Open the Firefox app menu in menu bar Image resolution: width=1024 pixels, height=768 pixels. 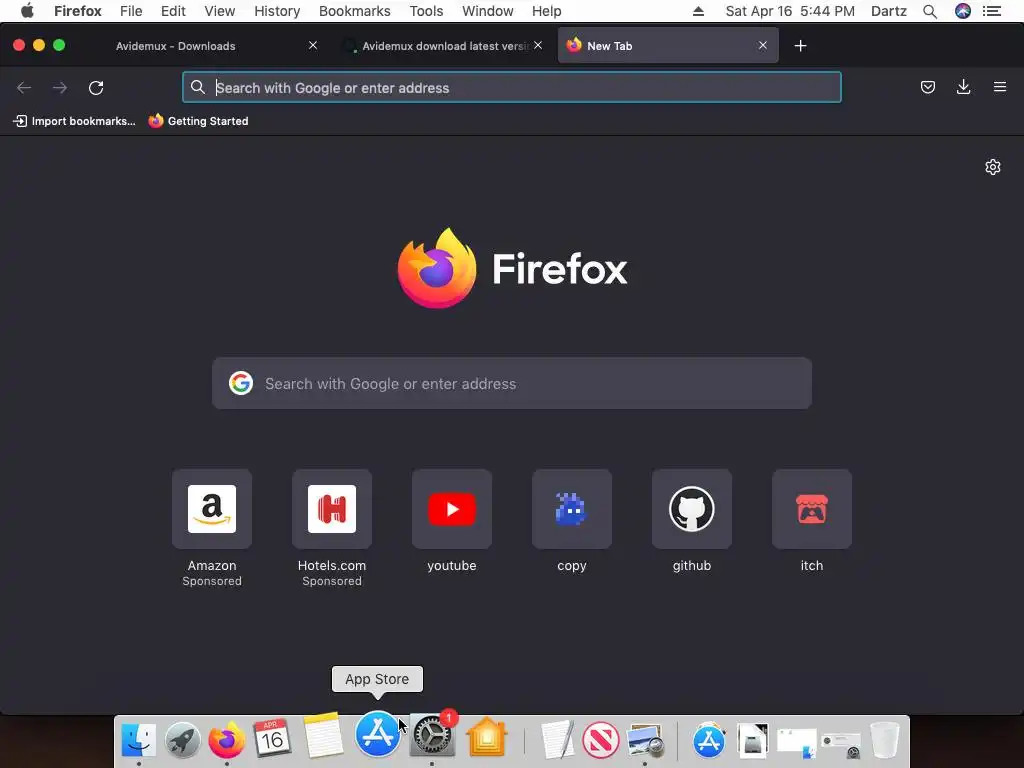coord(78,11)
